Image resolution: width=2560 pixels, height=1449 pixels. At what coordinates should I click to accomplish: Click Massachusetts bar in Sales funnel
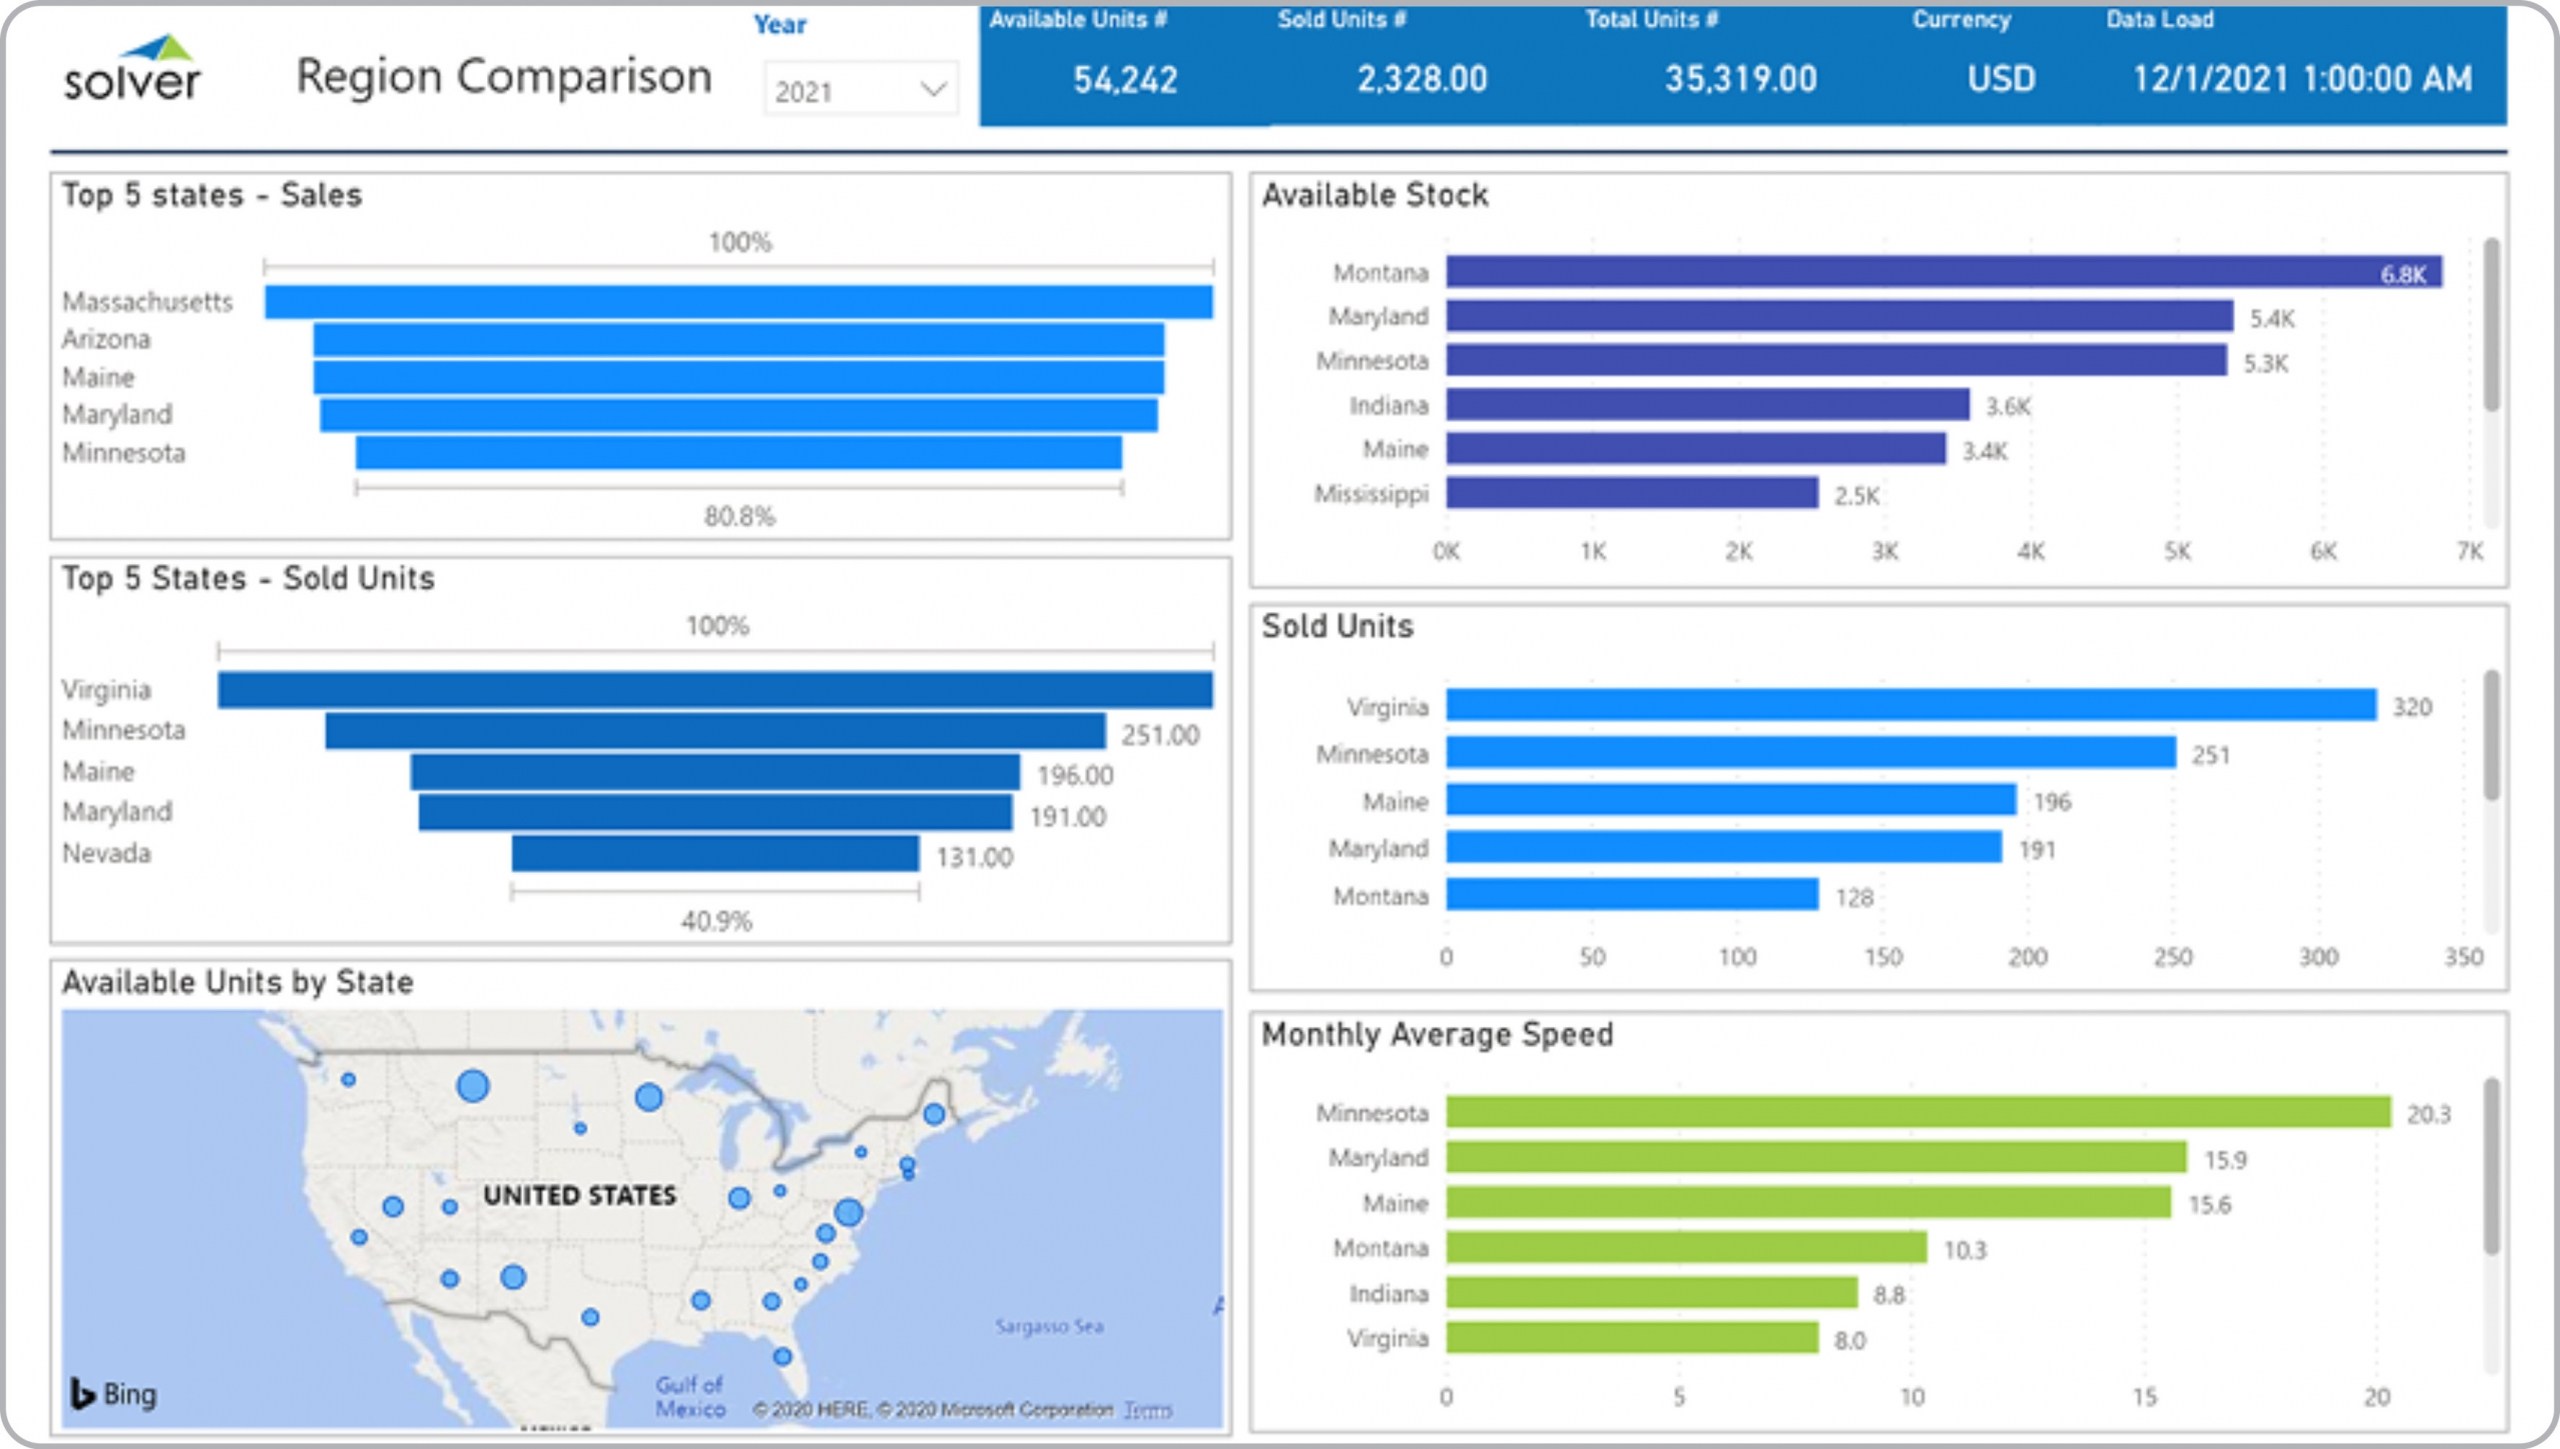click(738, 302)
